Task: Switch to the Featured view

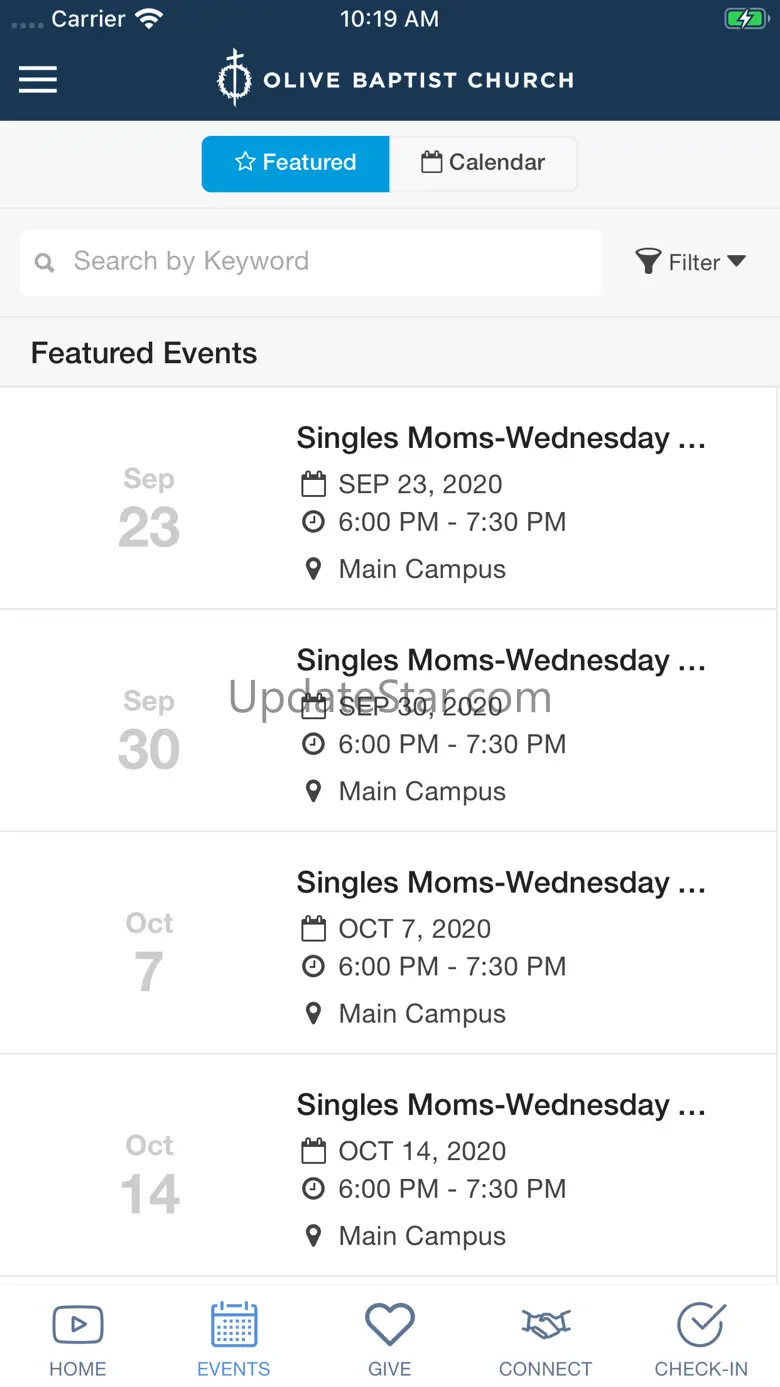Action: point(295,163)
